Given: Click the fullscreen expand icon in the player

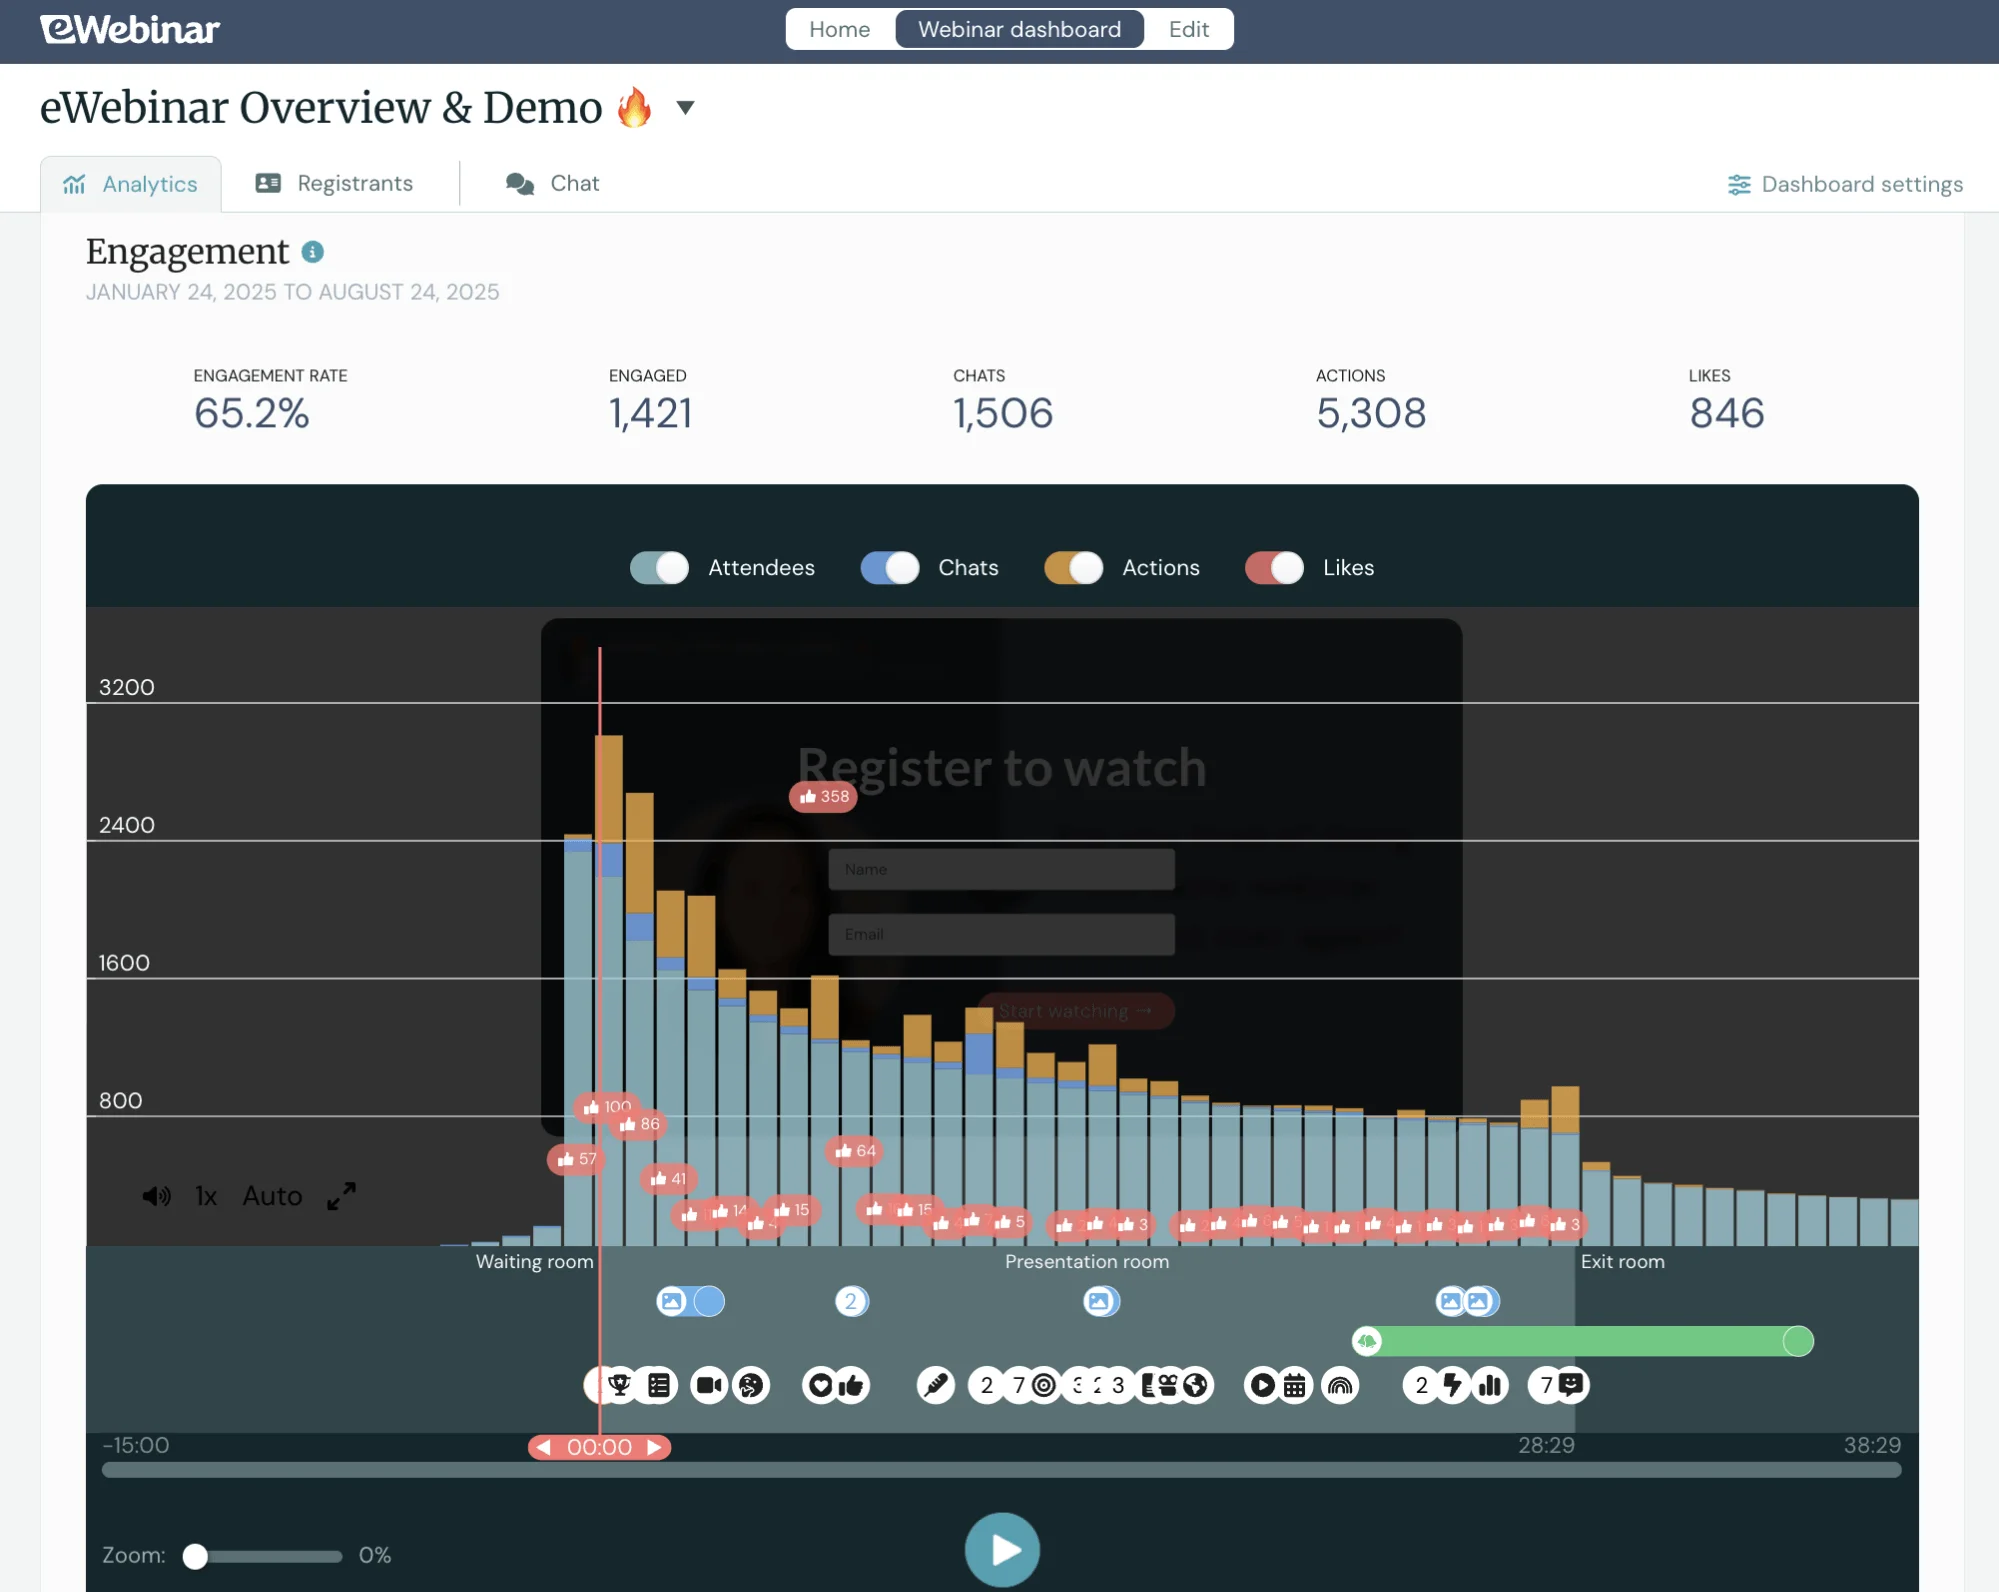Looking at the screenshot, I should tap(340, 1196).
